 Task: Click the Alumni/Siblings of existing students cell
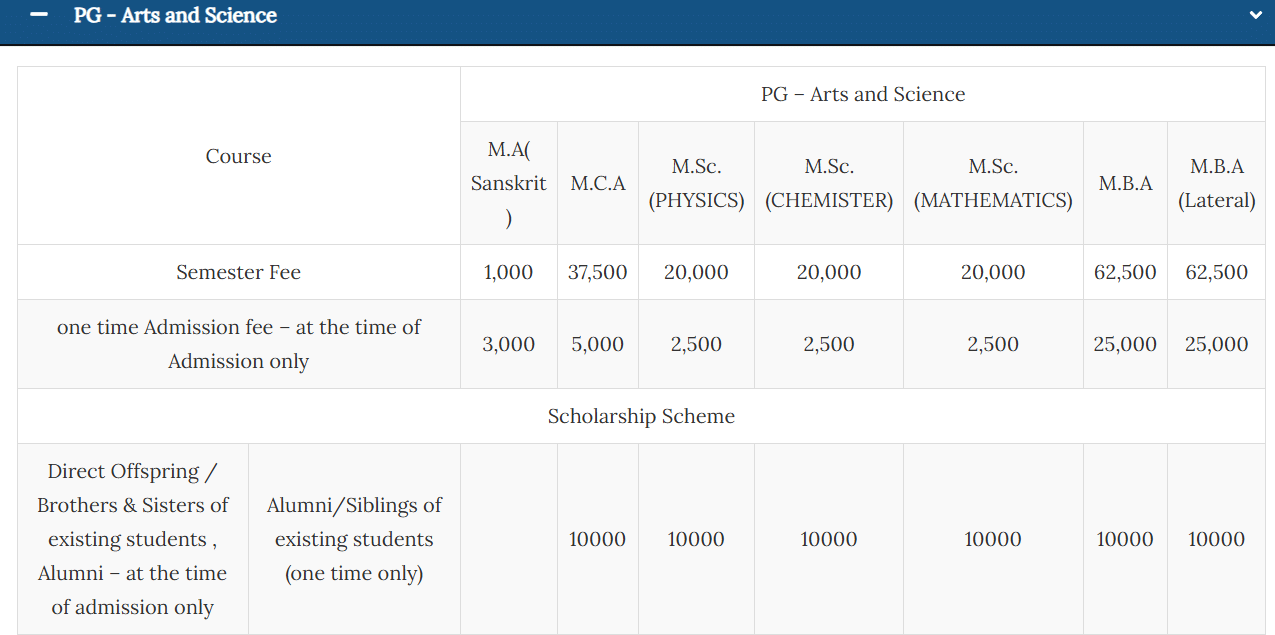[354, 539]
